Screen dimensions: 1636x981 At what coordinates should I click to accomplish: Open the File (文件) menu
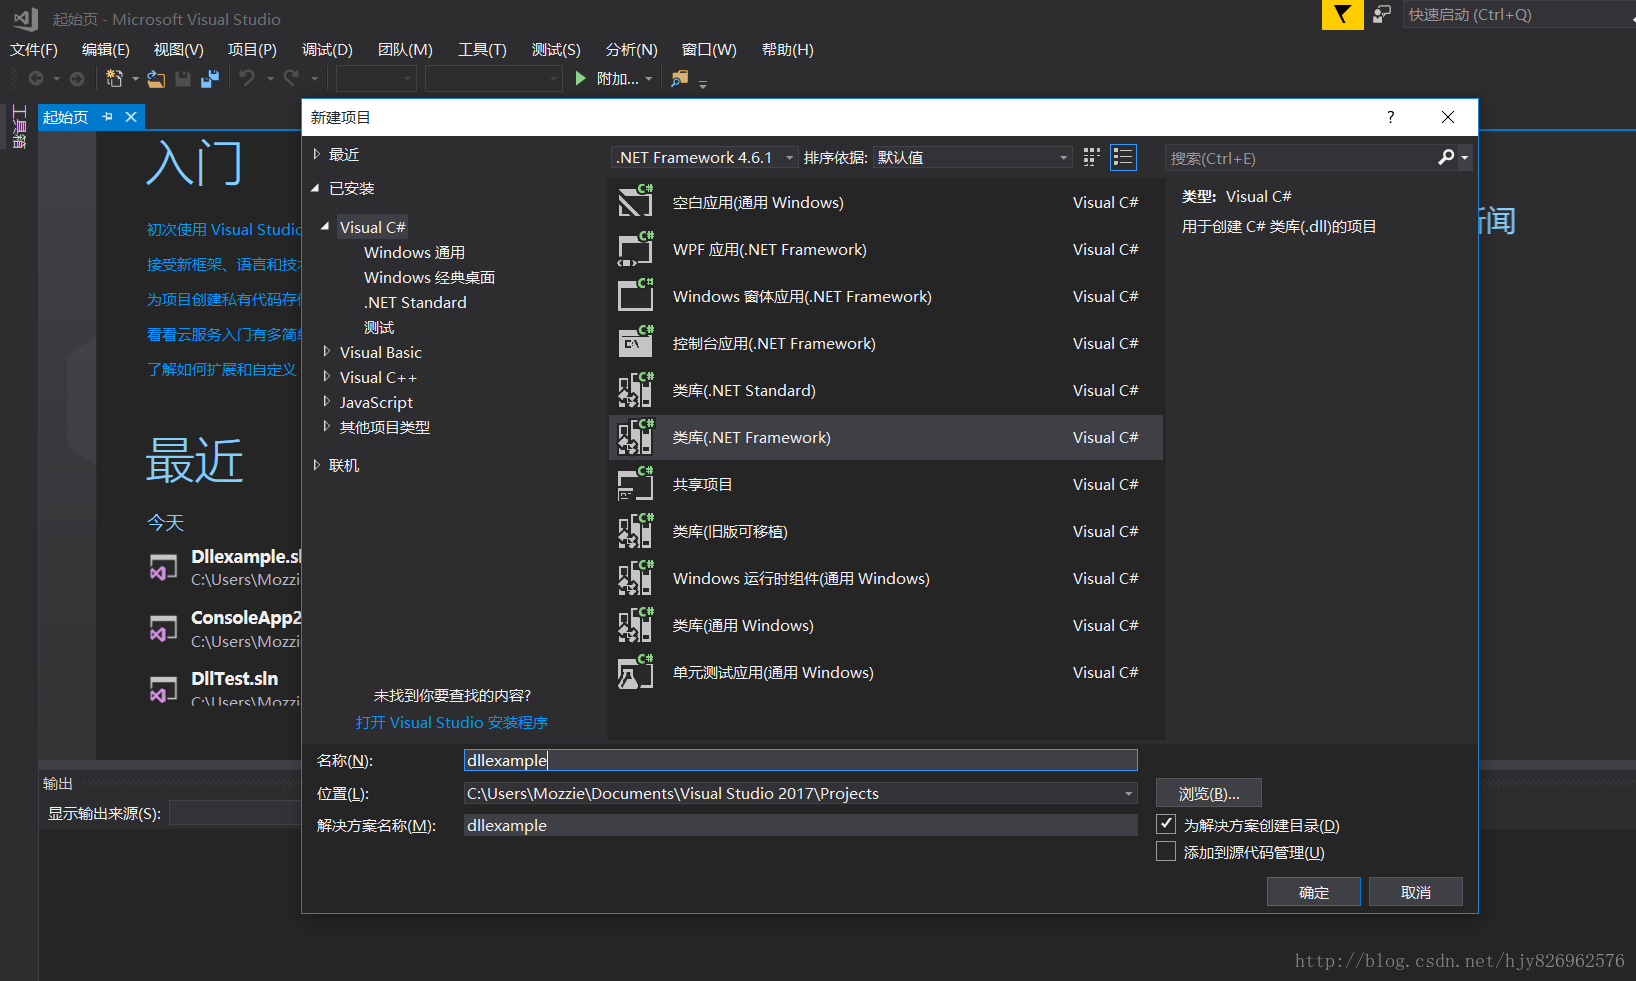coord(34,49)
